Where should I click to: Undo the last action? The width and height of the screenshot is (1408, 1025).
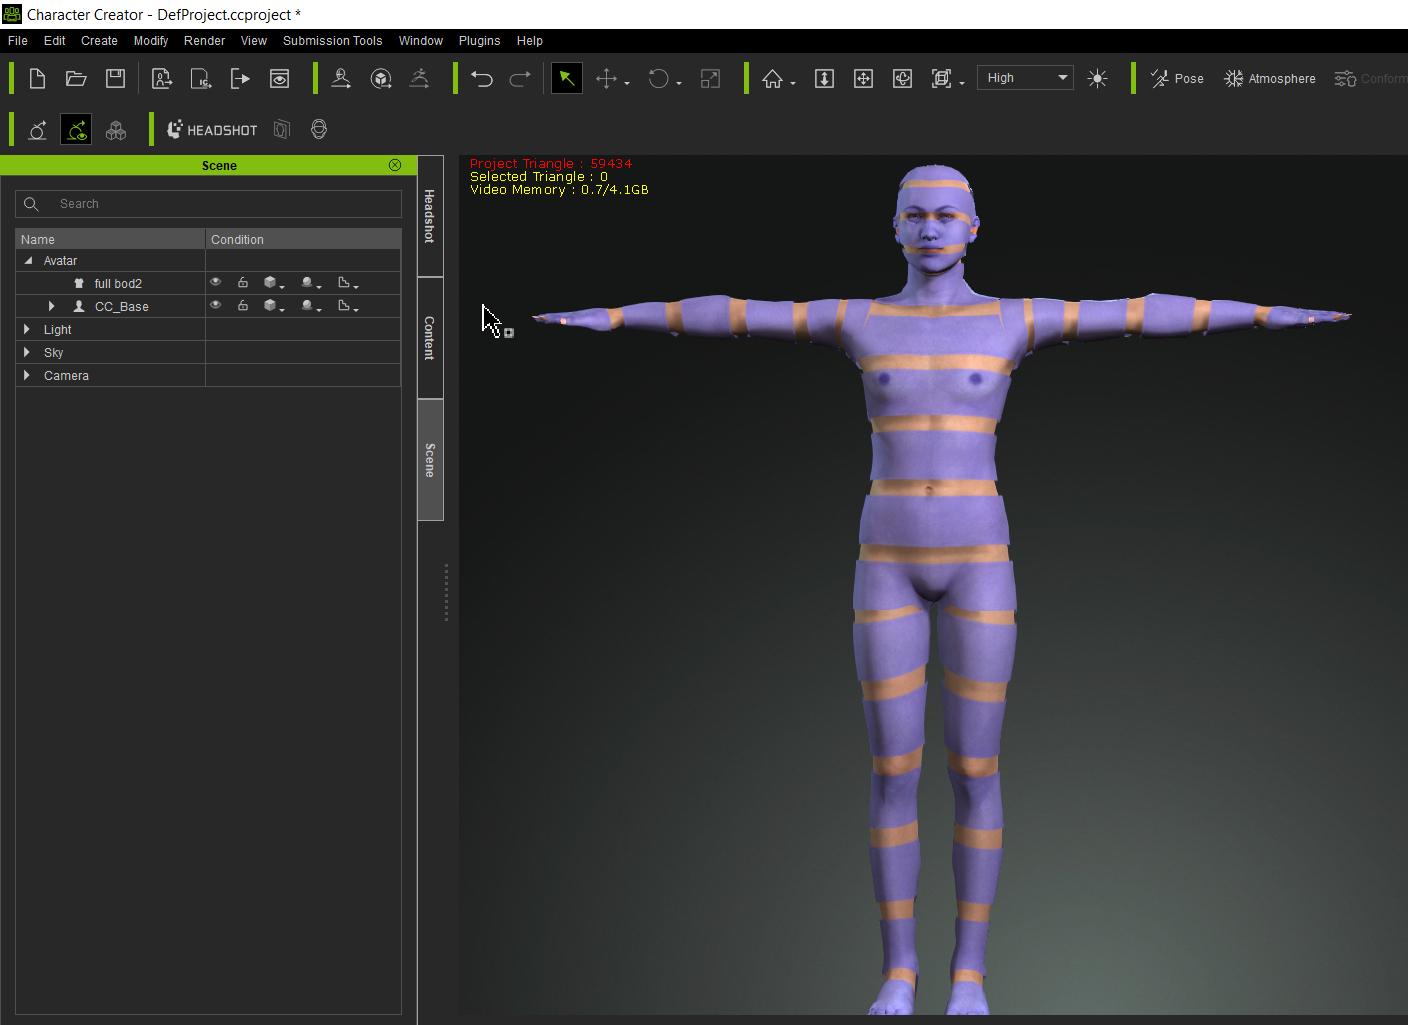click(482, 79)
